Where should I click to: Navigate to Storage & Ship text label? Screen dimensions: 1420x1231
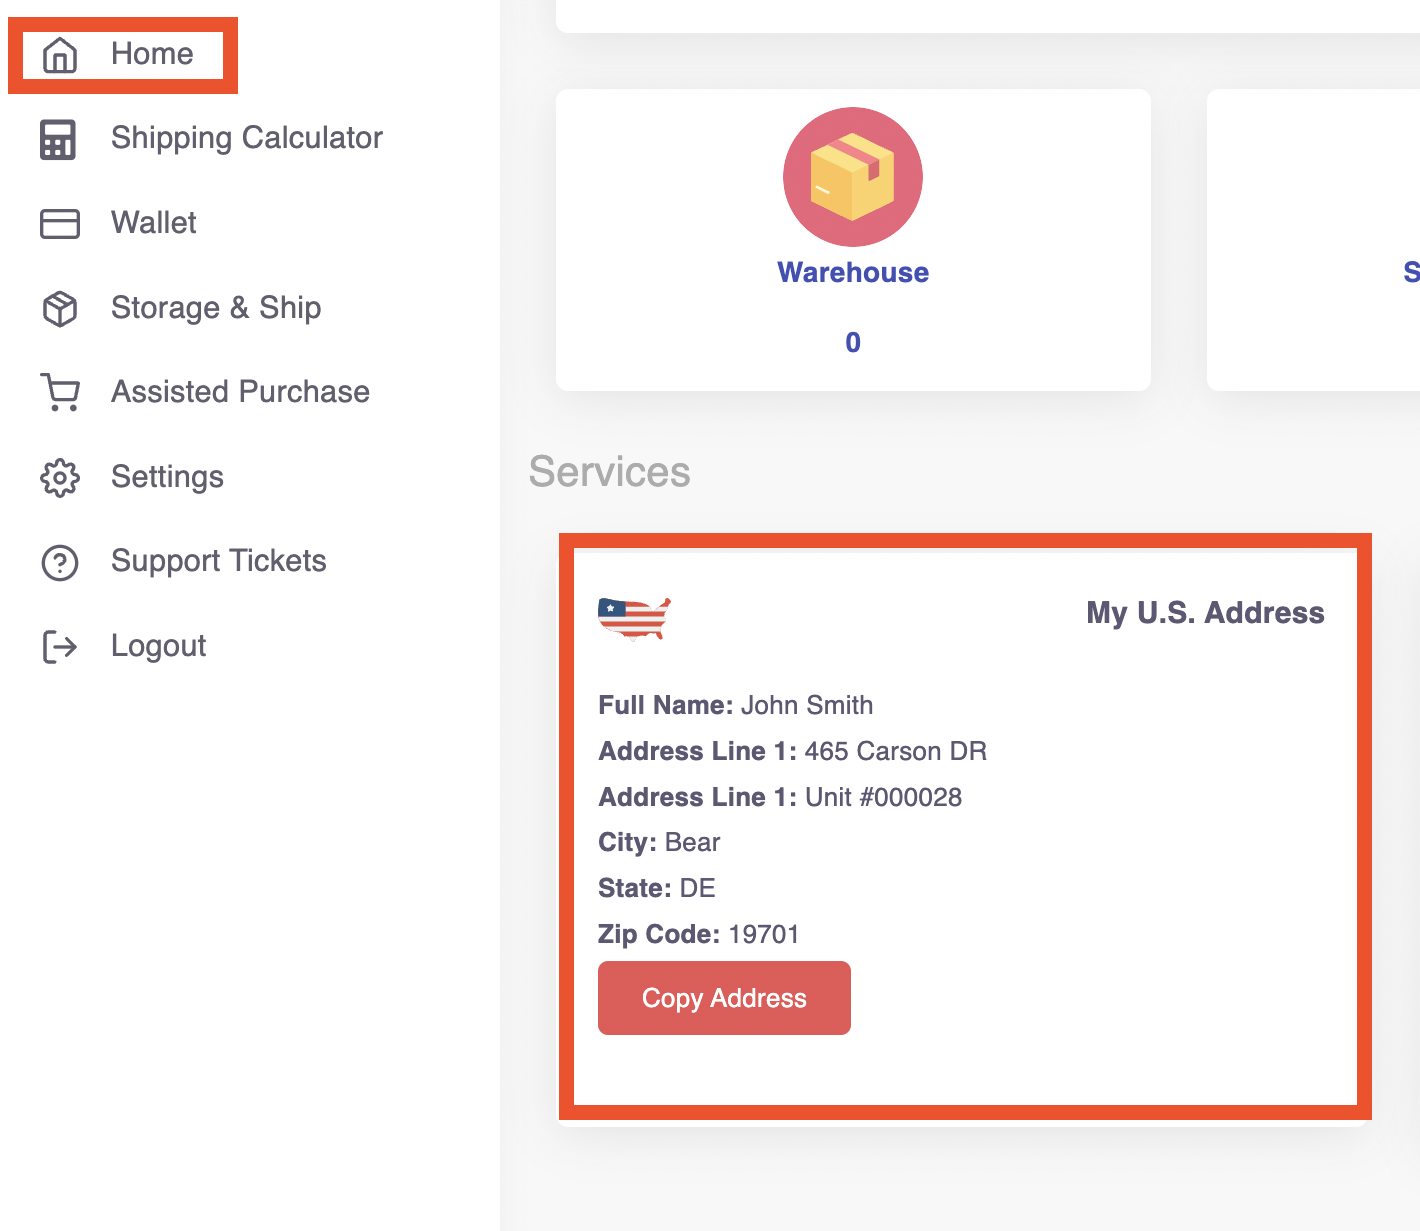click(216, 307)
